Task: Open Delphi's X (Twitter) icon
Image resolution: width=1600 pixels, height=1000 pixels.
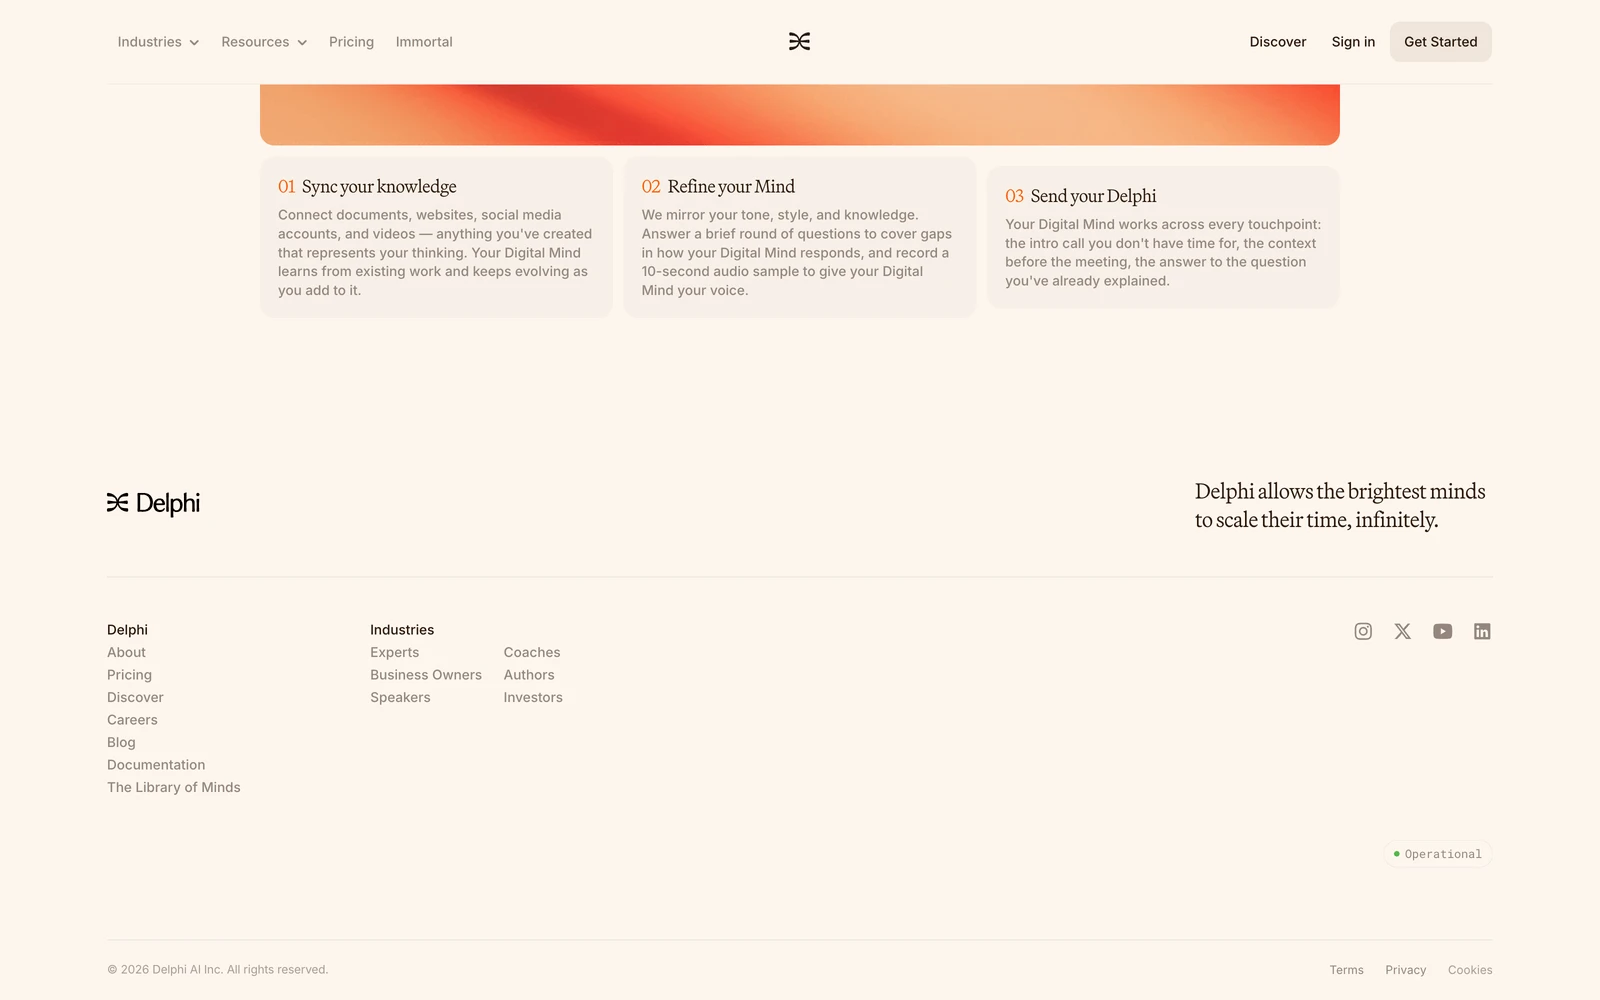Action: (1403, 631)
